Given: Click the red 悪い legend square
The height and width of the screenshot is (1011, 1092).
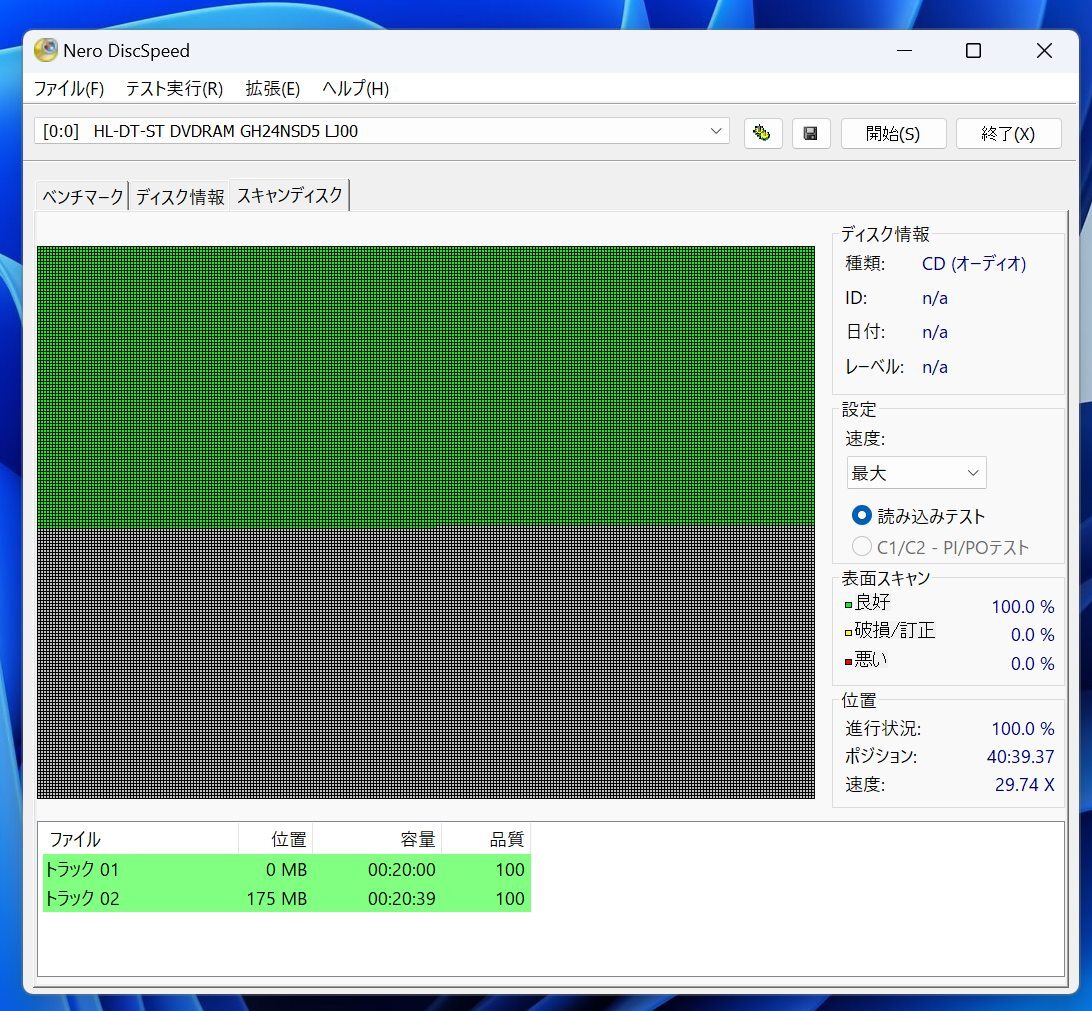Looking at the screenshot, I should pos(849,661).
